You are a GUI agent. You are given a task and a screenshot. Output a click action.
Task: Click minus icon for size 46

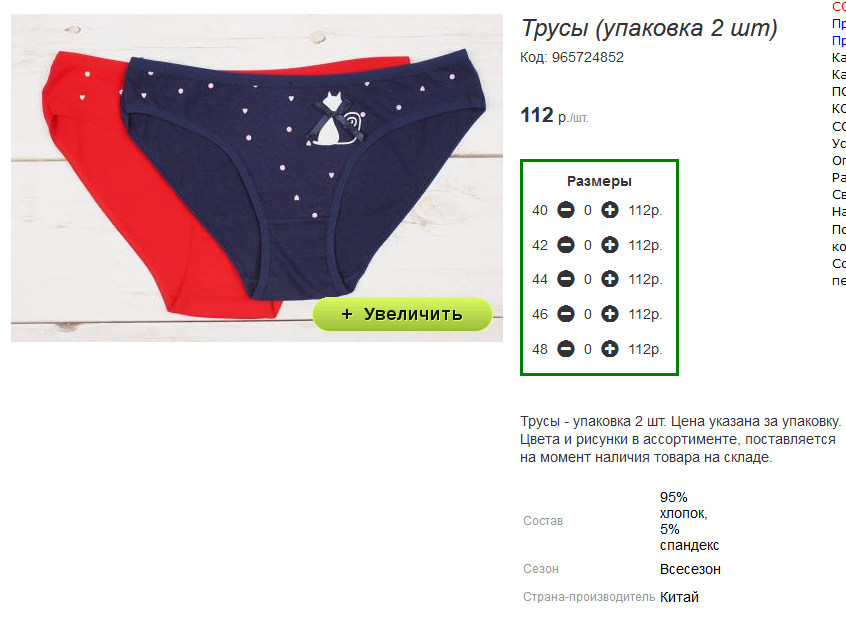point(565,314)
